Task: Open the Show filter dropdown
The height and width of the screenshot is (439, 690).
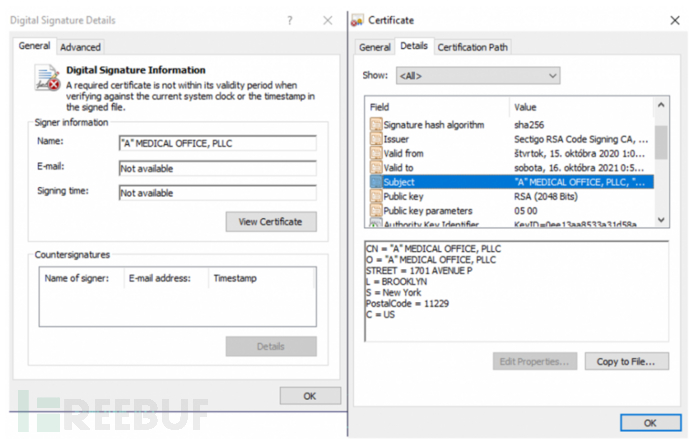Action: click(x=477, y=76)
